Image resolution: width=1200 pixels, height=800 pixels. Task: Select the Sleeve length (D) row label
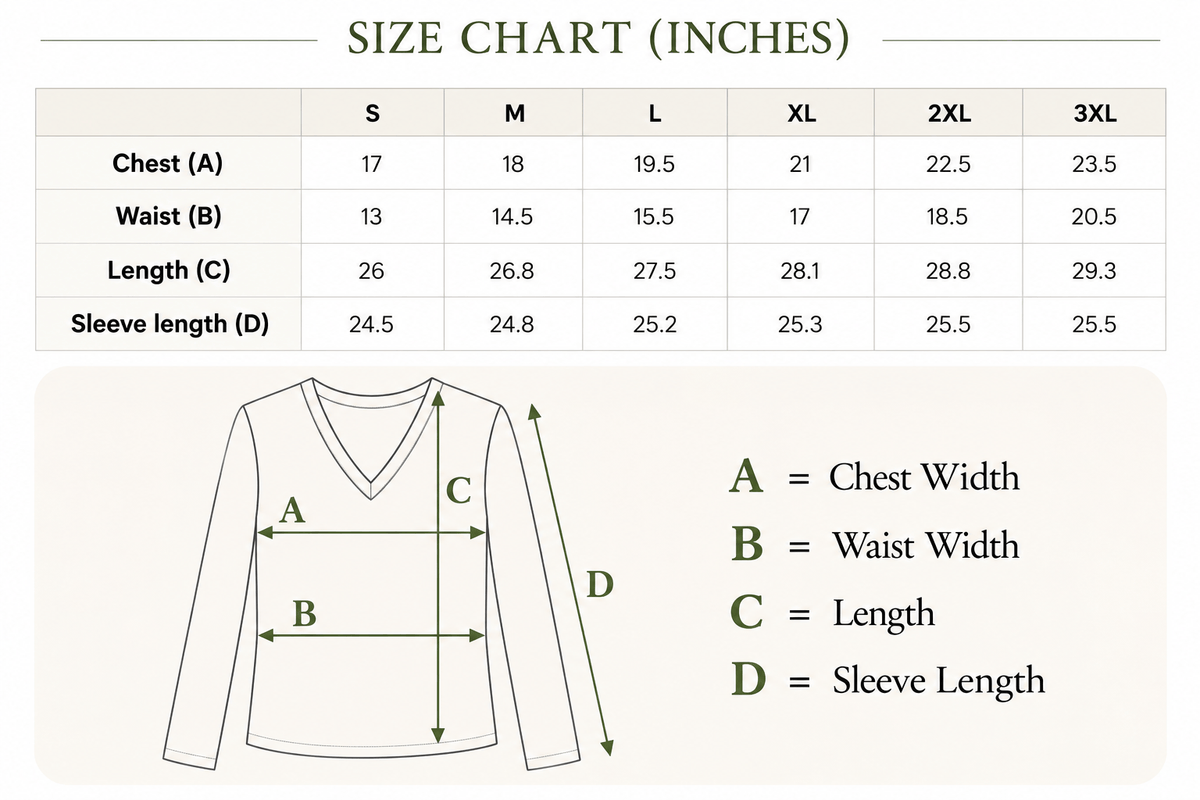coord(170,324)
